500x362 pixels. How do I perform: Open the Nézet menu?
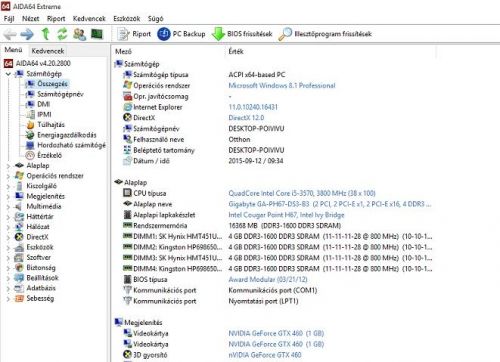(31, 19)
